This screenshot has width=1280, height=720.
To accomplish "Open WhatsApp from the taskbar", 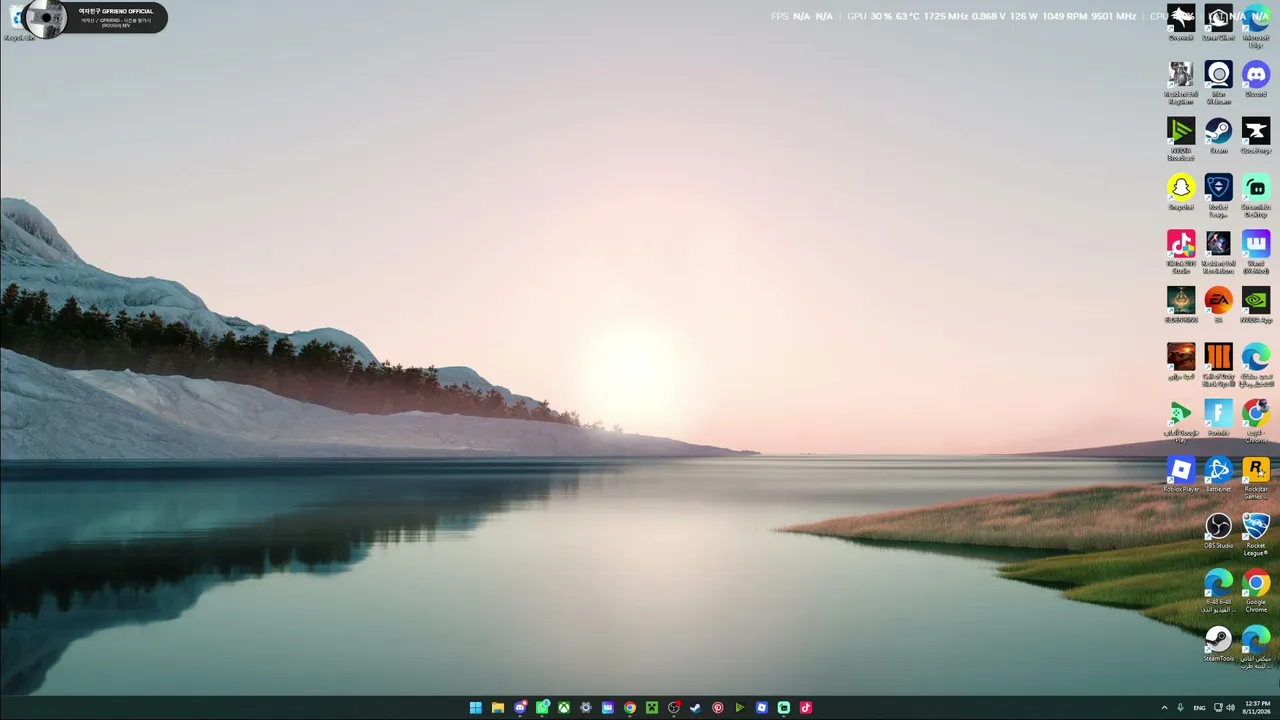I will coord(542,708).
